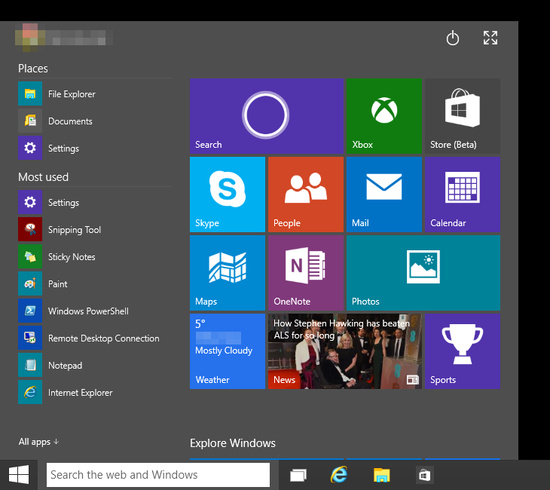This screenshot has height=490, width=550.
Task: Expand the All apps list
Action: (39, 442)
